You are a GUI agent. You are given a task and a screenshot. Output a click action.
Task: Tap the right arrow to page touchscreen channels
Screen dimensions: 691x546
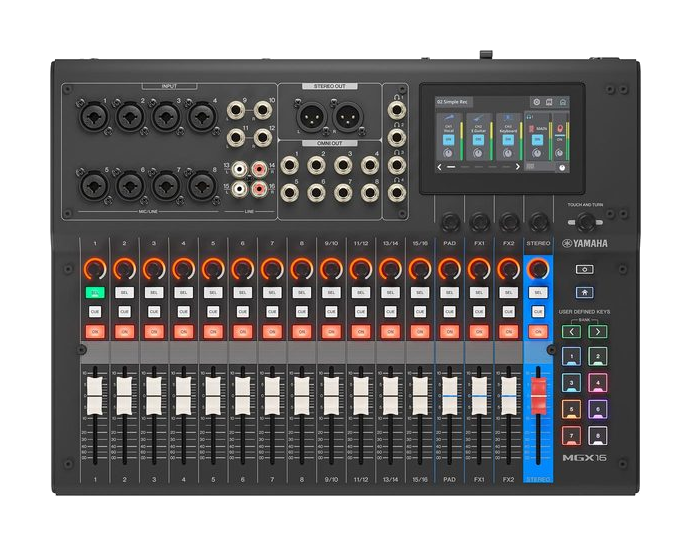(518, 167)
